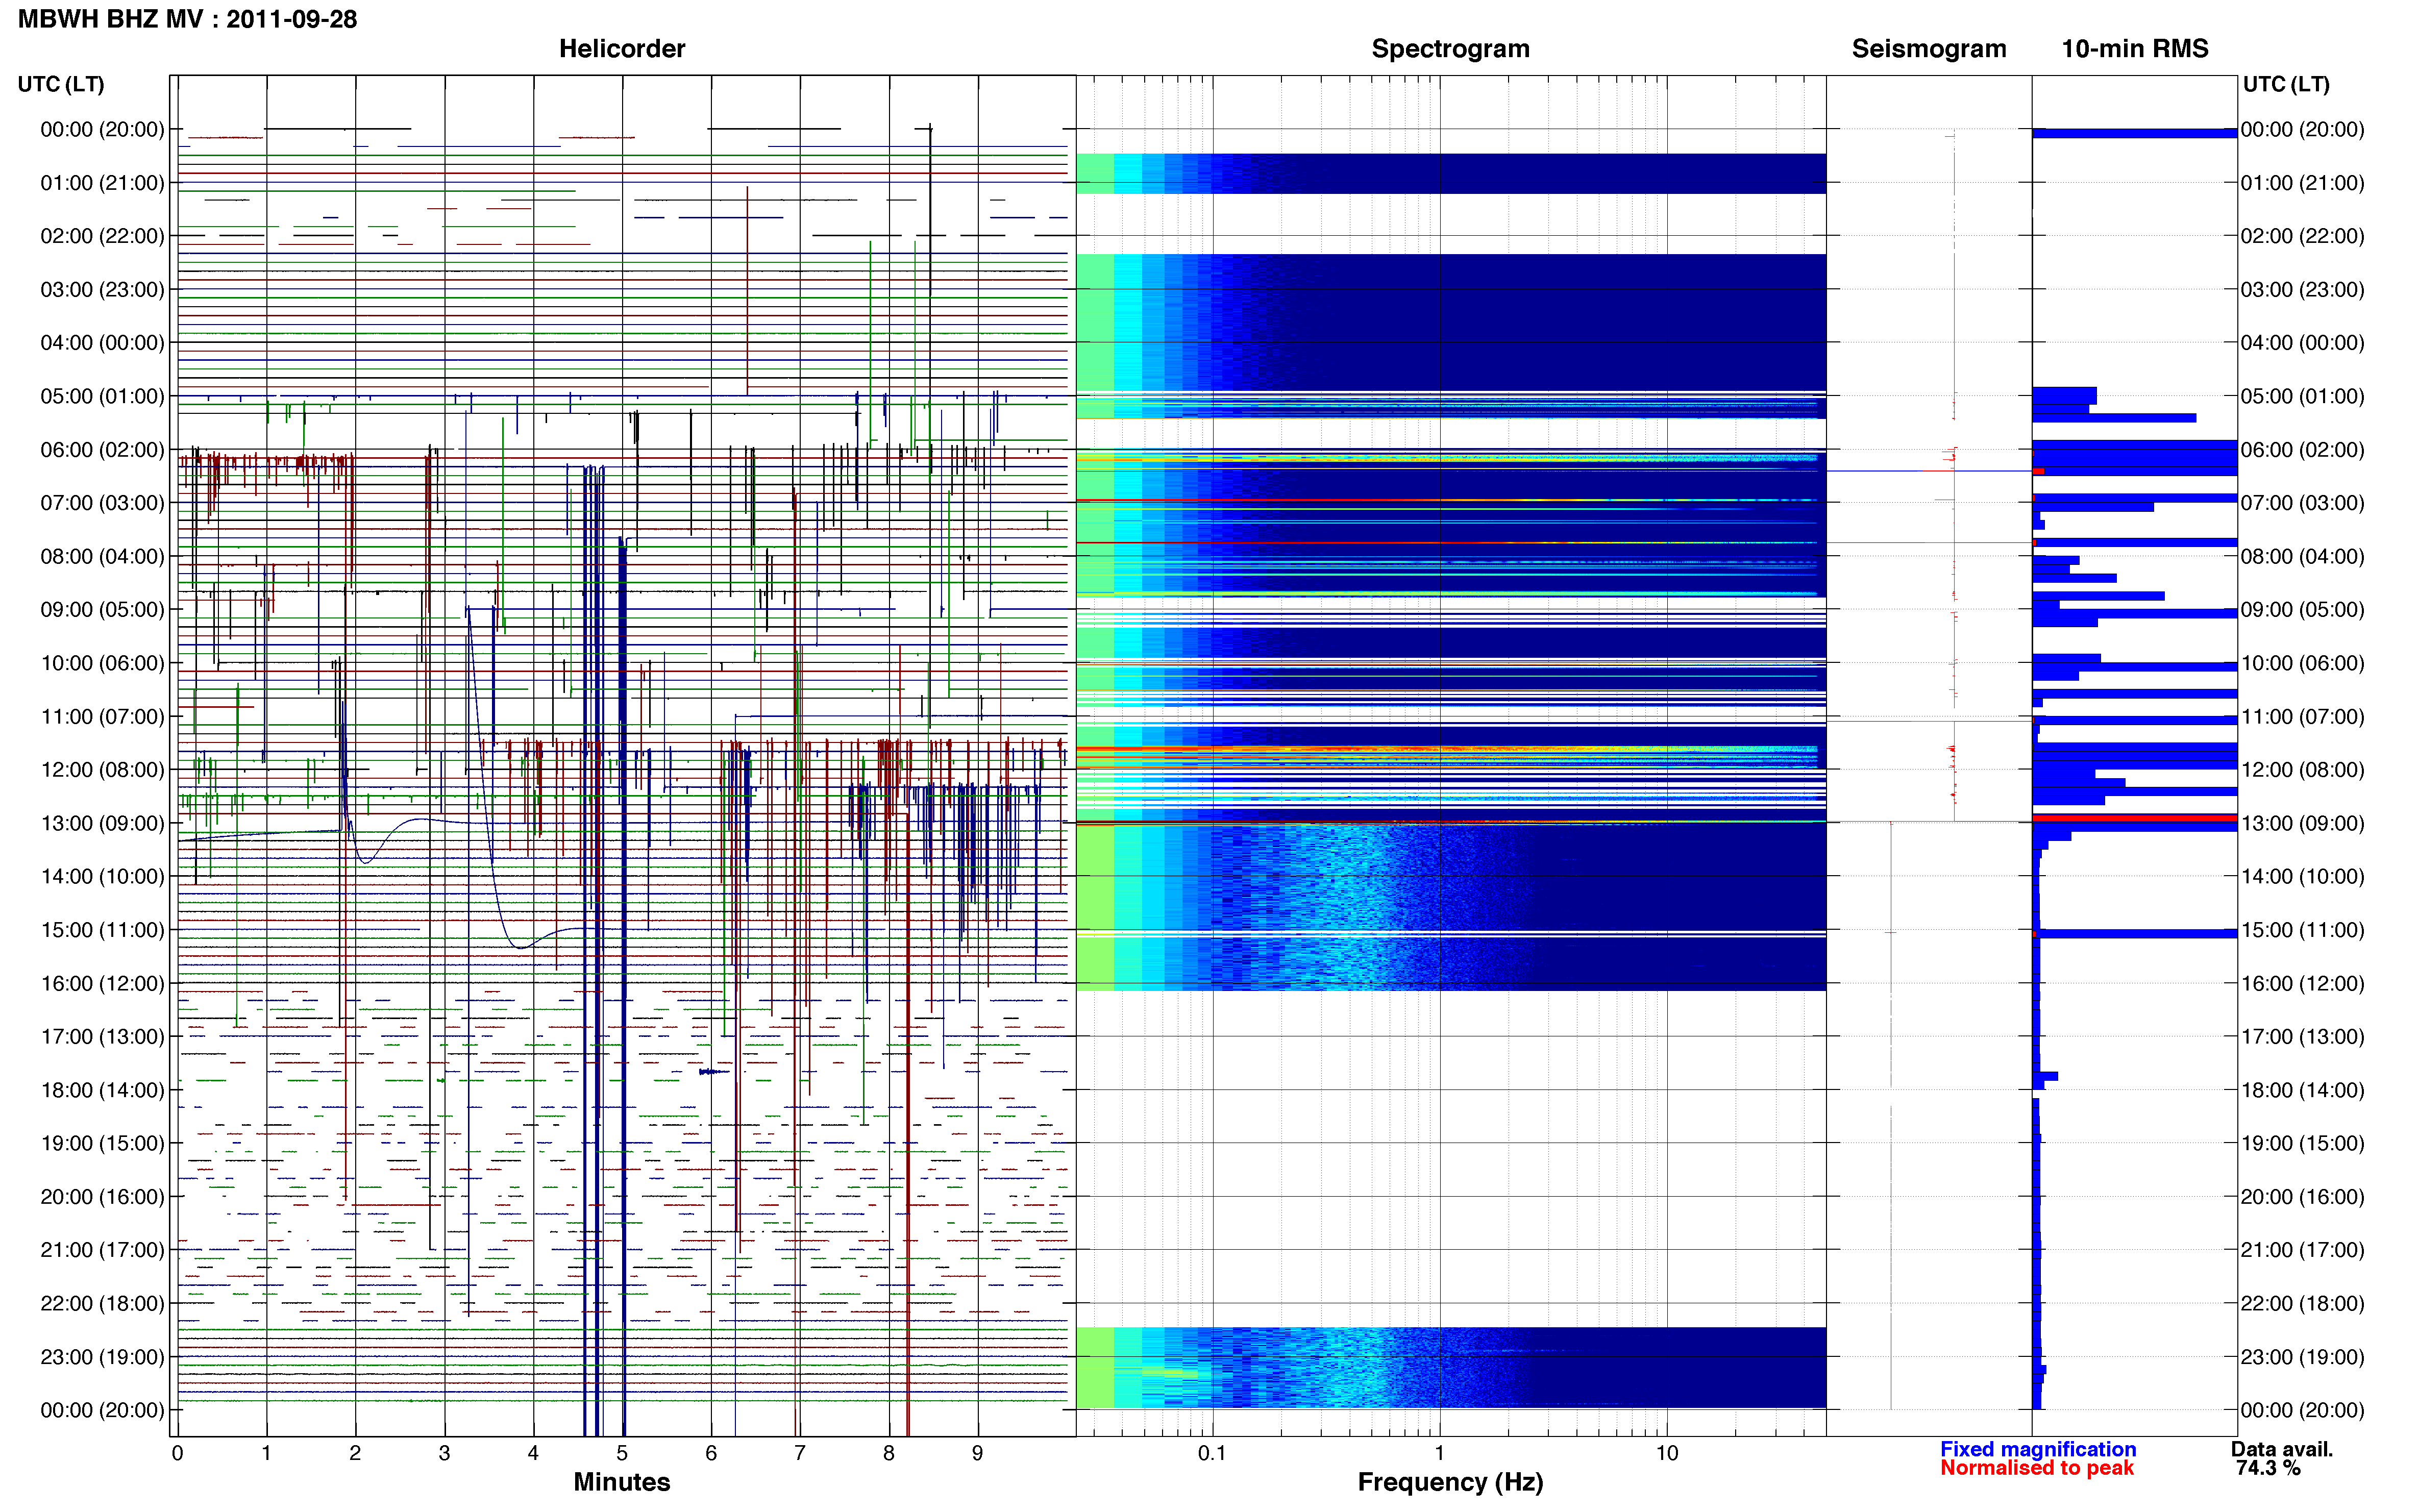Click the 10 tick on the Frequency axis
This screenshot has height=1512, width=2419.
(x=1667, y=1453)
